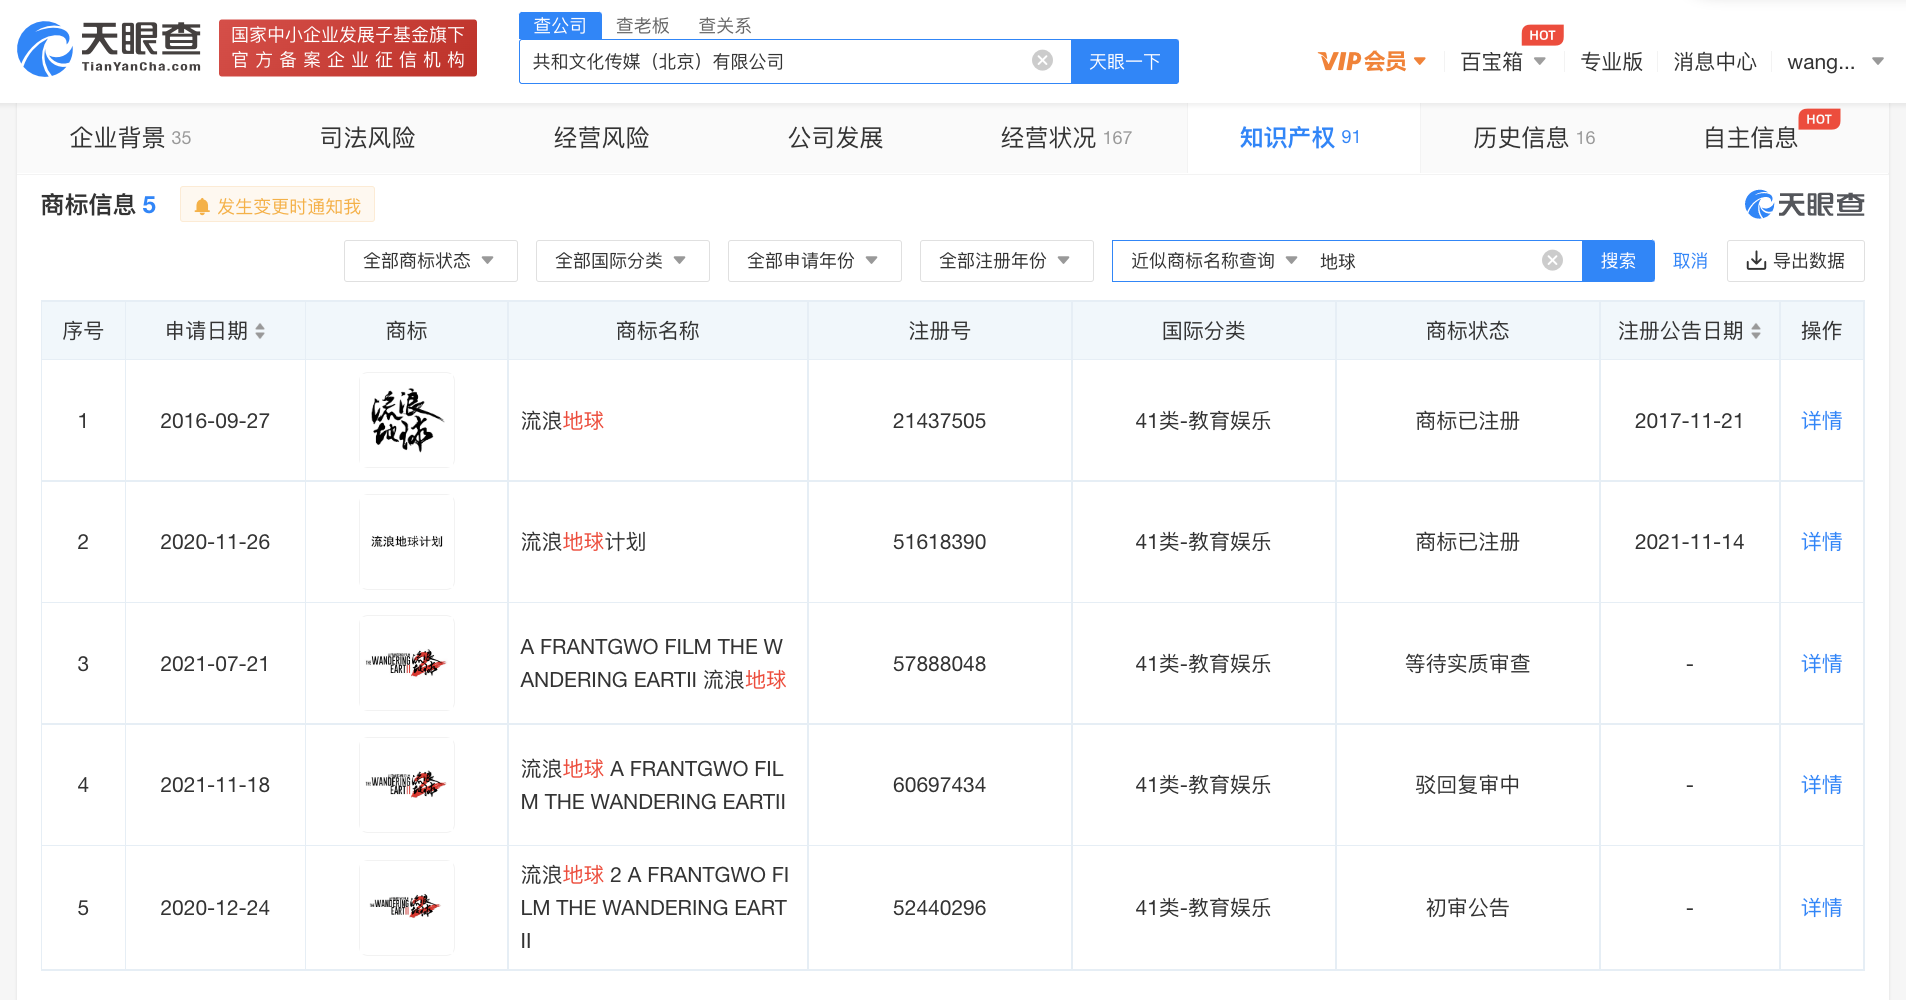Image resolution: width=1906 pixels, height=1000 pixels.
Task: Open 消息中心 in the top navigation
Action: (1715, 62)
